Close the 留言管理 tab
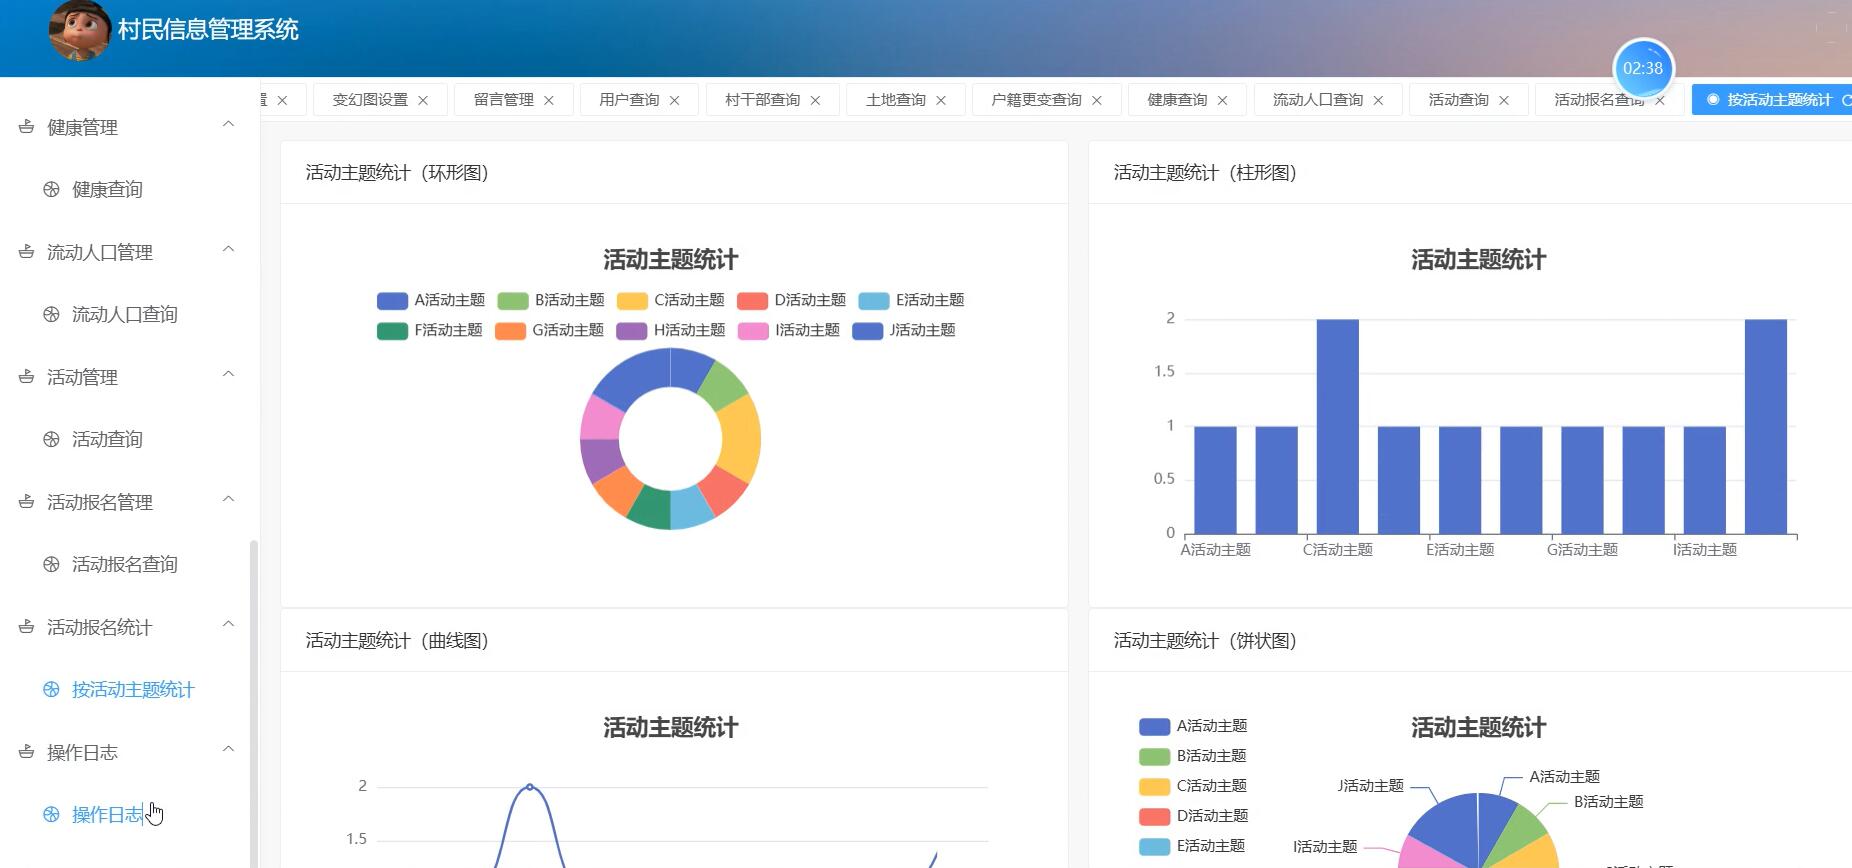Image resolution: width=1852 pixels, height=868 pixels. [x=549, y=100]
